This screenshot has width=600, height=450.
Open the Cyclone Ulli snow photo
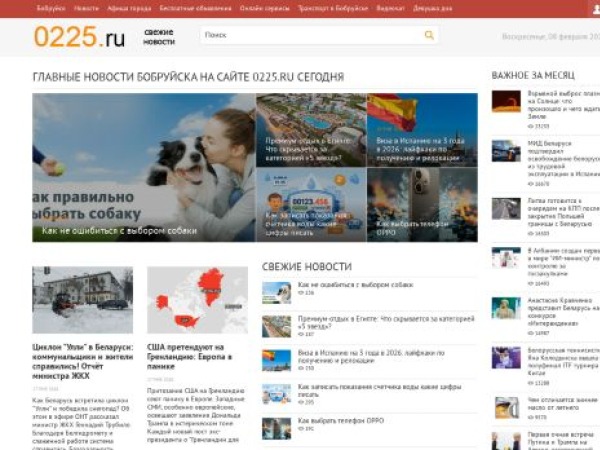coord(82,299)
